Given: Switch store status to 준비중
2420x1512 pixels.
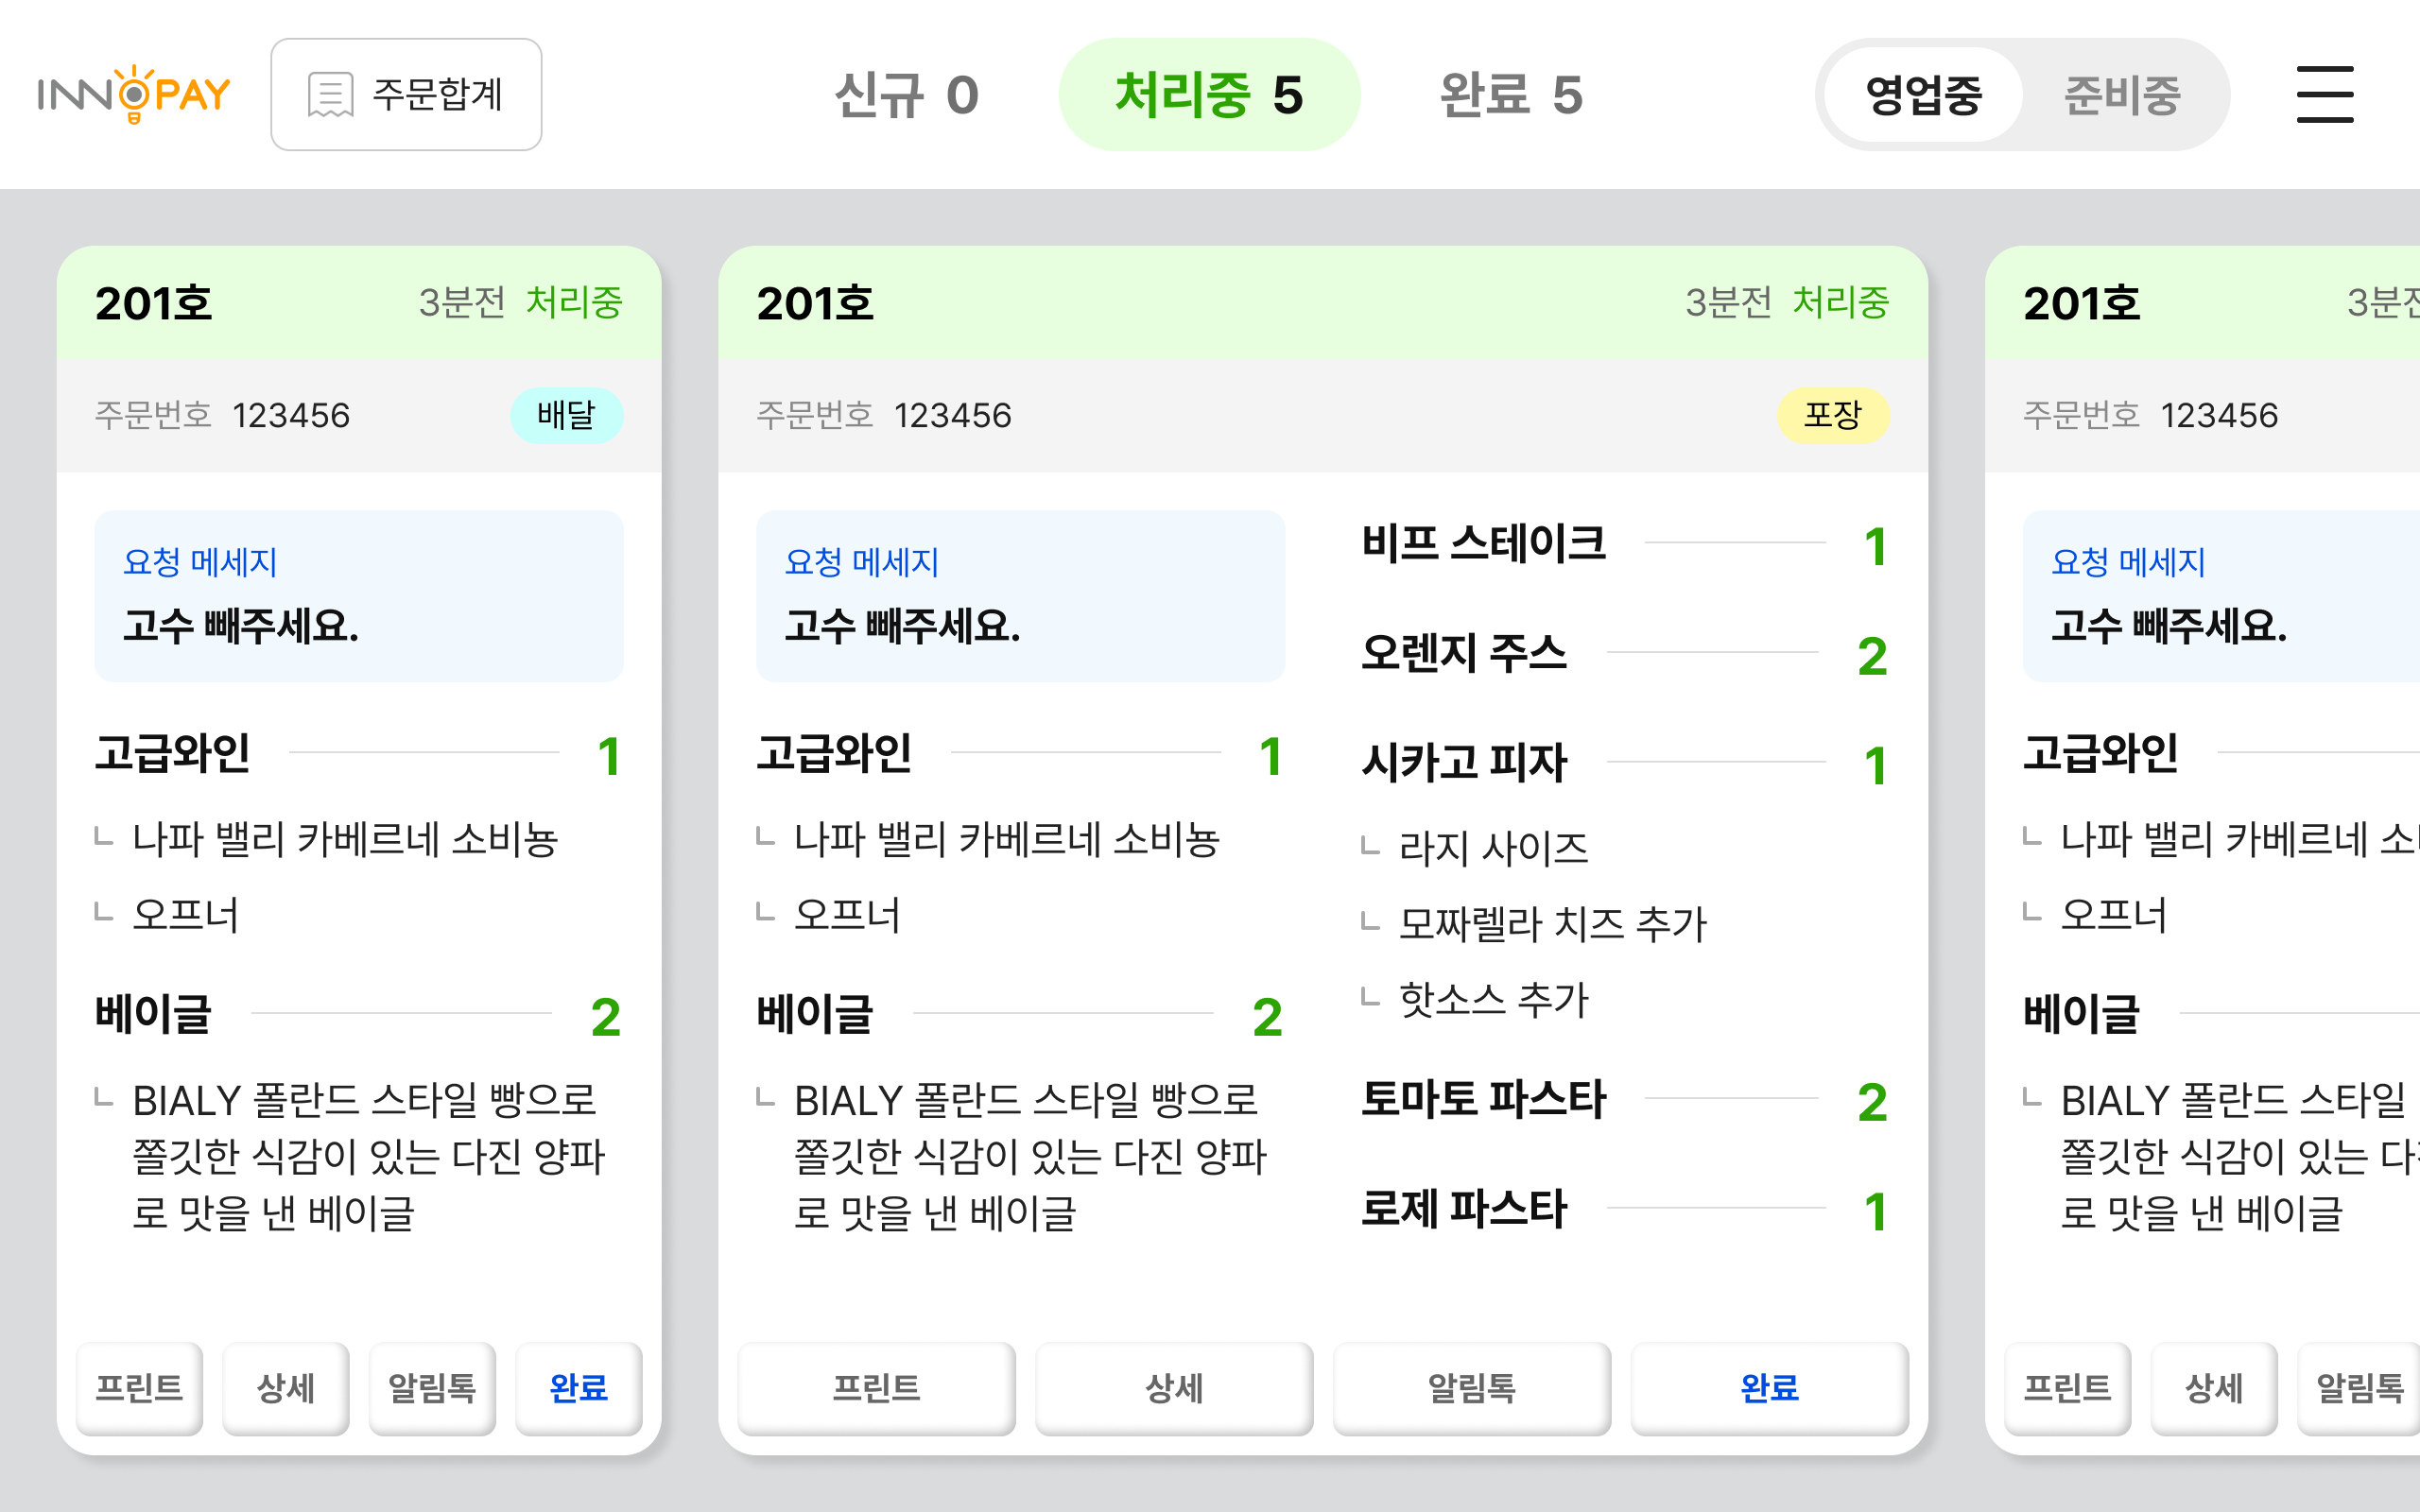Looking at the screenshot, I should coord(2121,95).
